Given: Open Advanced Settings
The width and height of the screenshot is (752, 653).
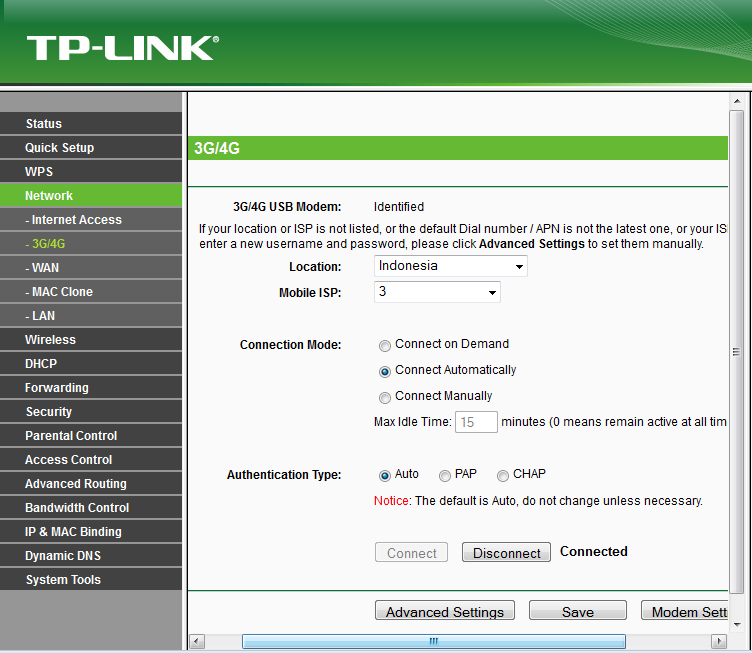Looking at the screenshot, I should 445,611.
